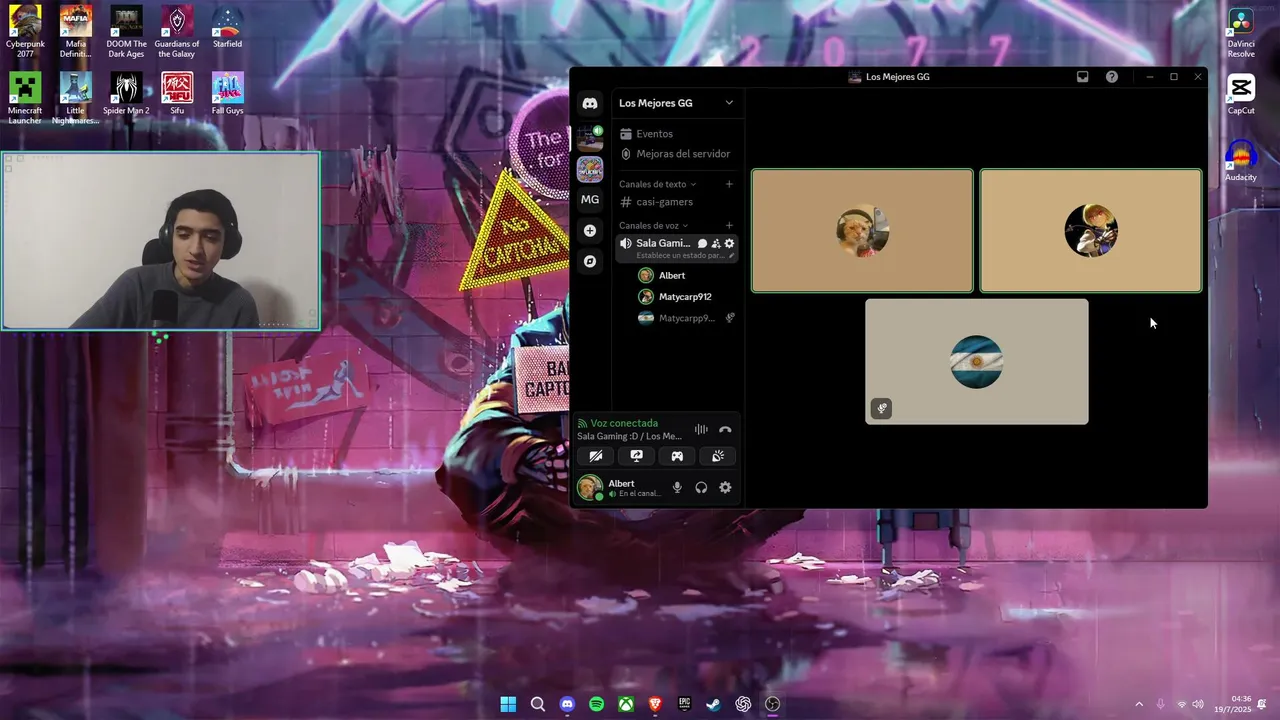
Task: Turn on camera in voice panel
Action: click(596, 456)
